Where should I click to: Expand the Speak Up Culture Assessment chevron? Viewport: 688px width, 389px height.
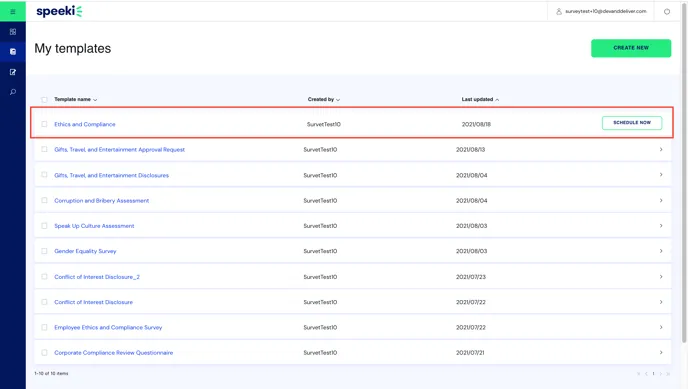point(661,226)
